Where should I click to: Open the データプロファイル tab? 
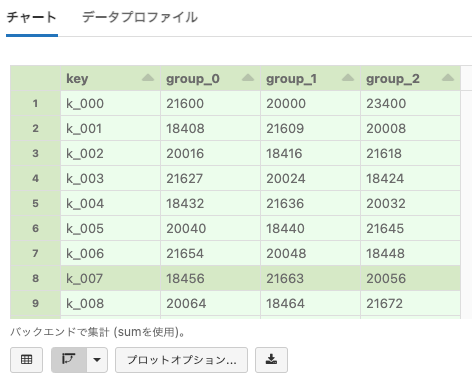140,17
